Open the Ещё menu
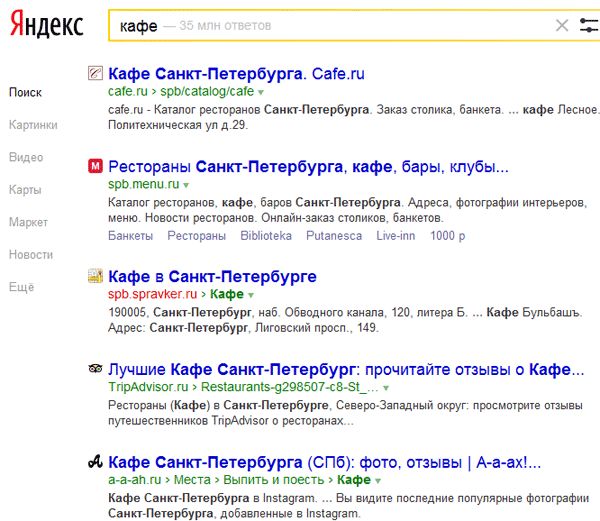The width and height of the screenshot is (600, 521). [21, 287]
